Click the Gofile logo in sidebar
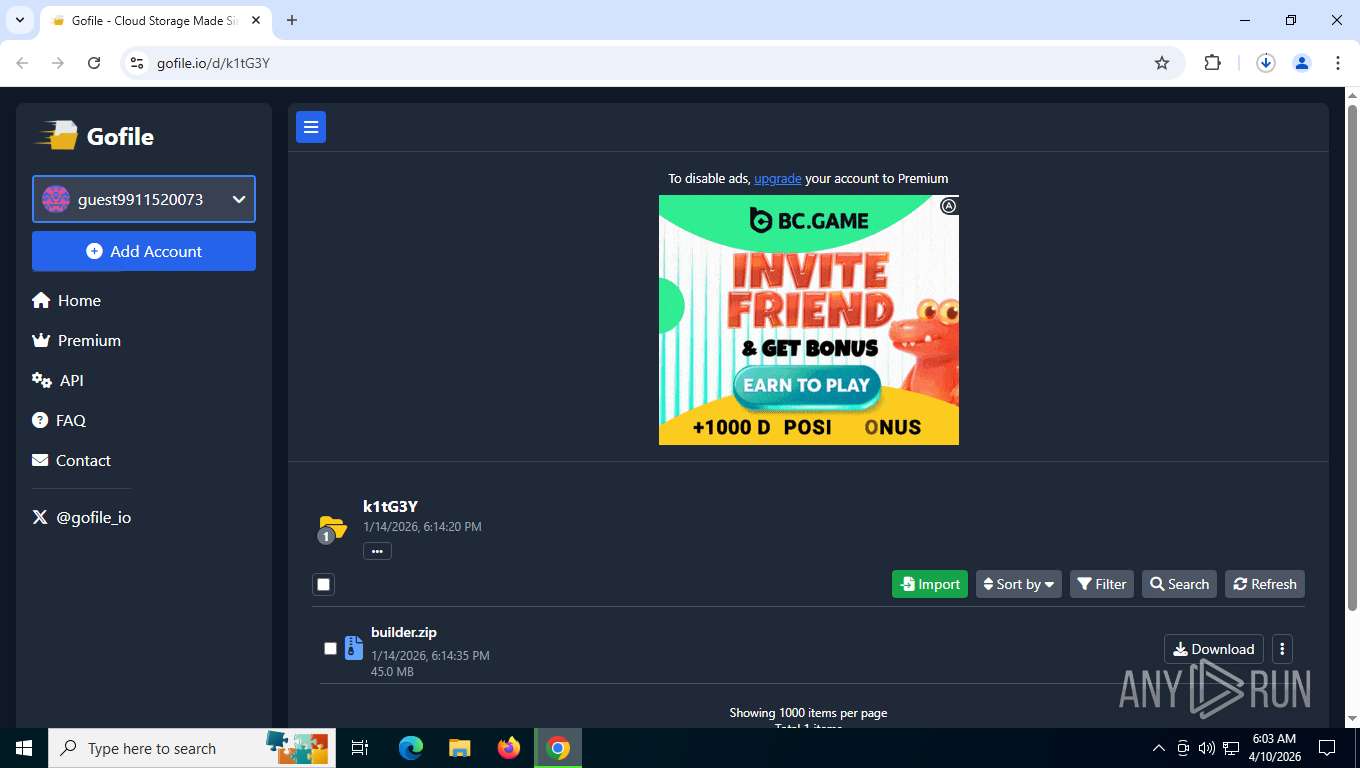The width and height of the screenshot is (1360, 768). pos(94,136)
